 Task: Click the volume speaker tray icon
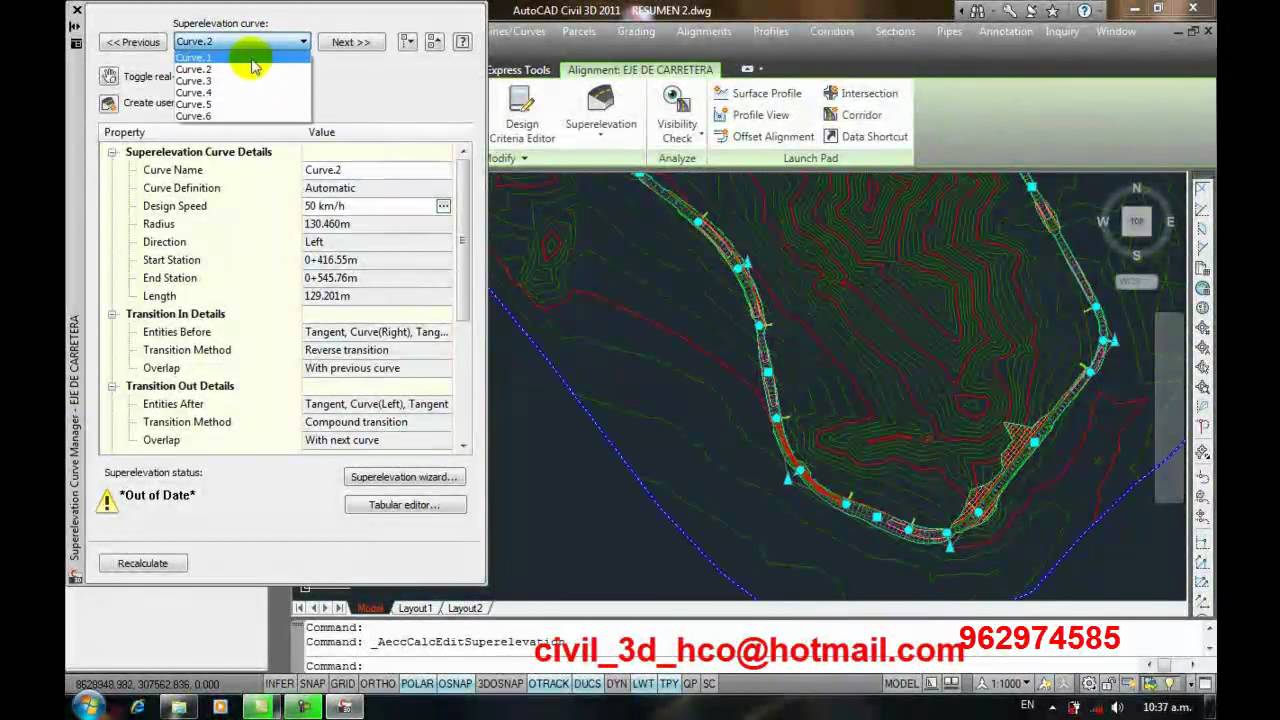tap(1117, 707)
